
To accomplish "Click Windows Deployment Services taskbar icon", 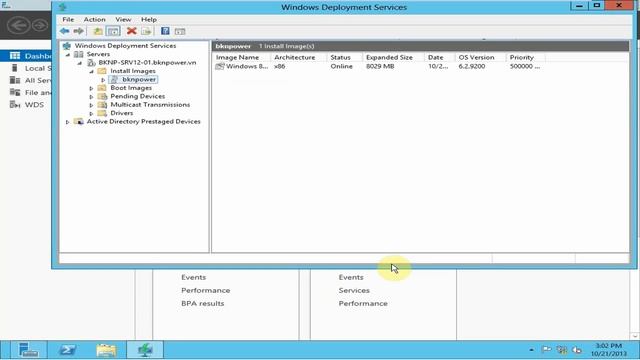I will 145,350.
